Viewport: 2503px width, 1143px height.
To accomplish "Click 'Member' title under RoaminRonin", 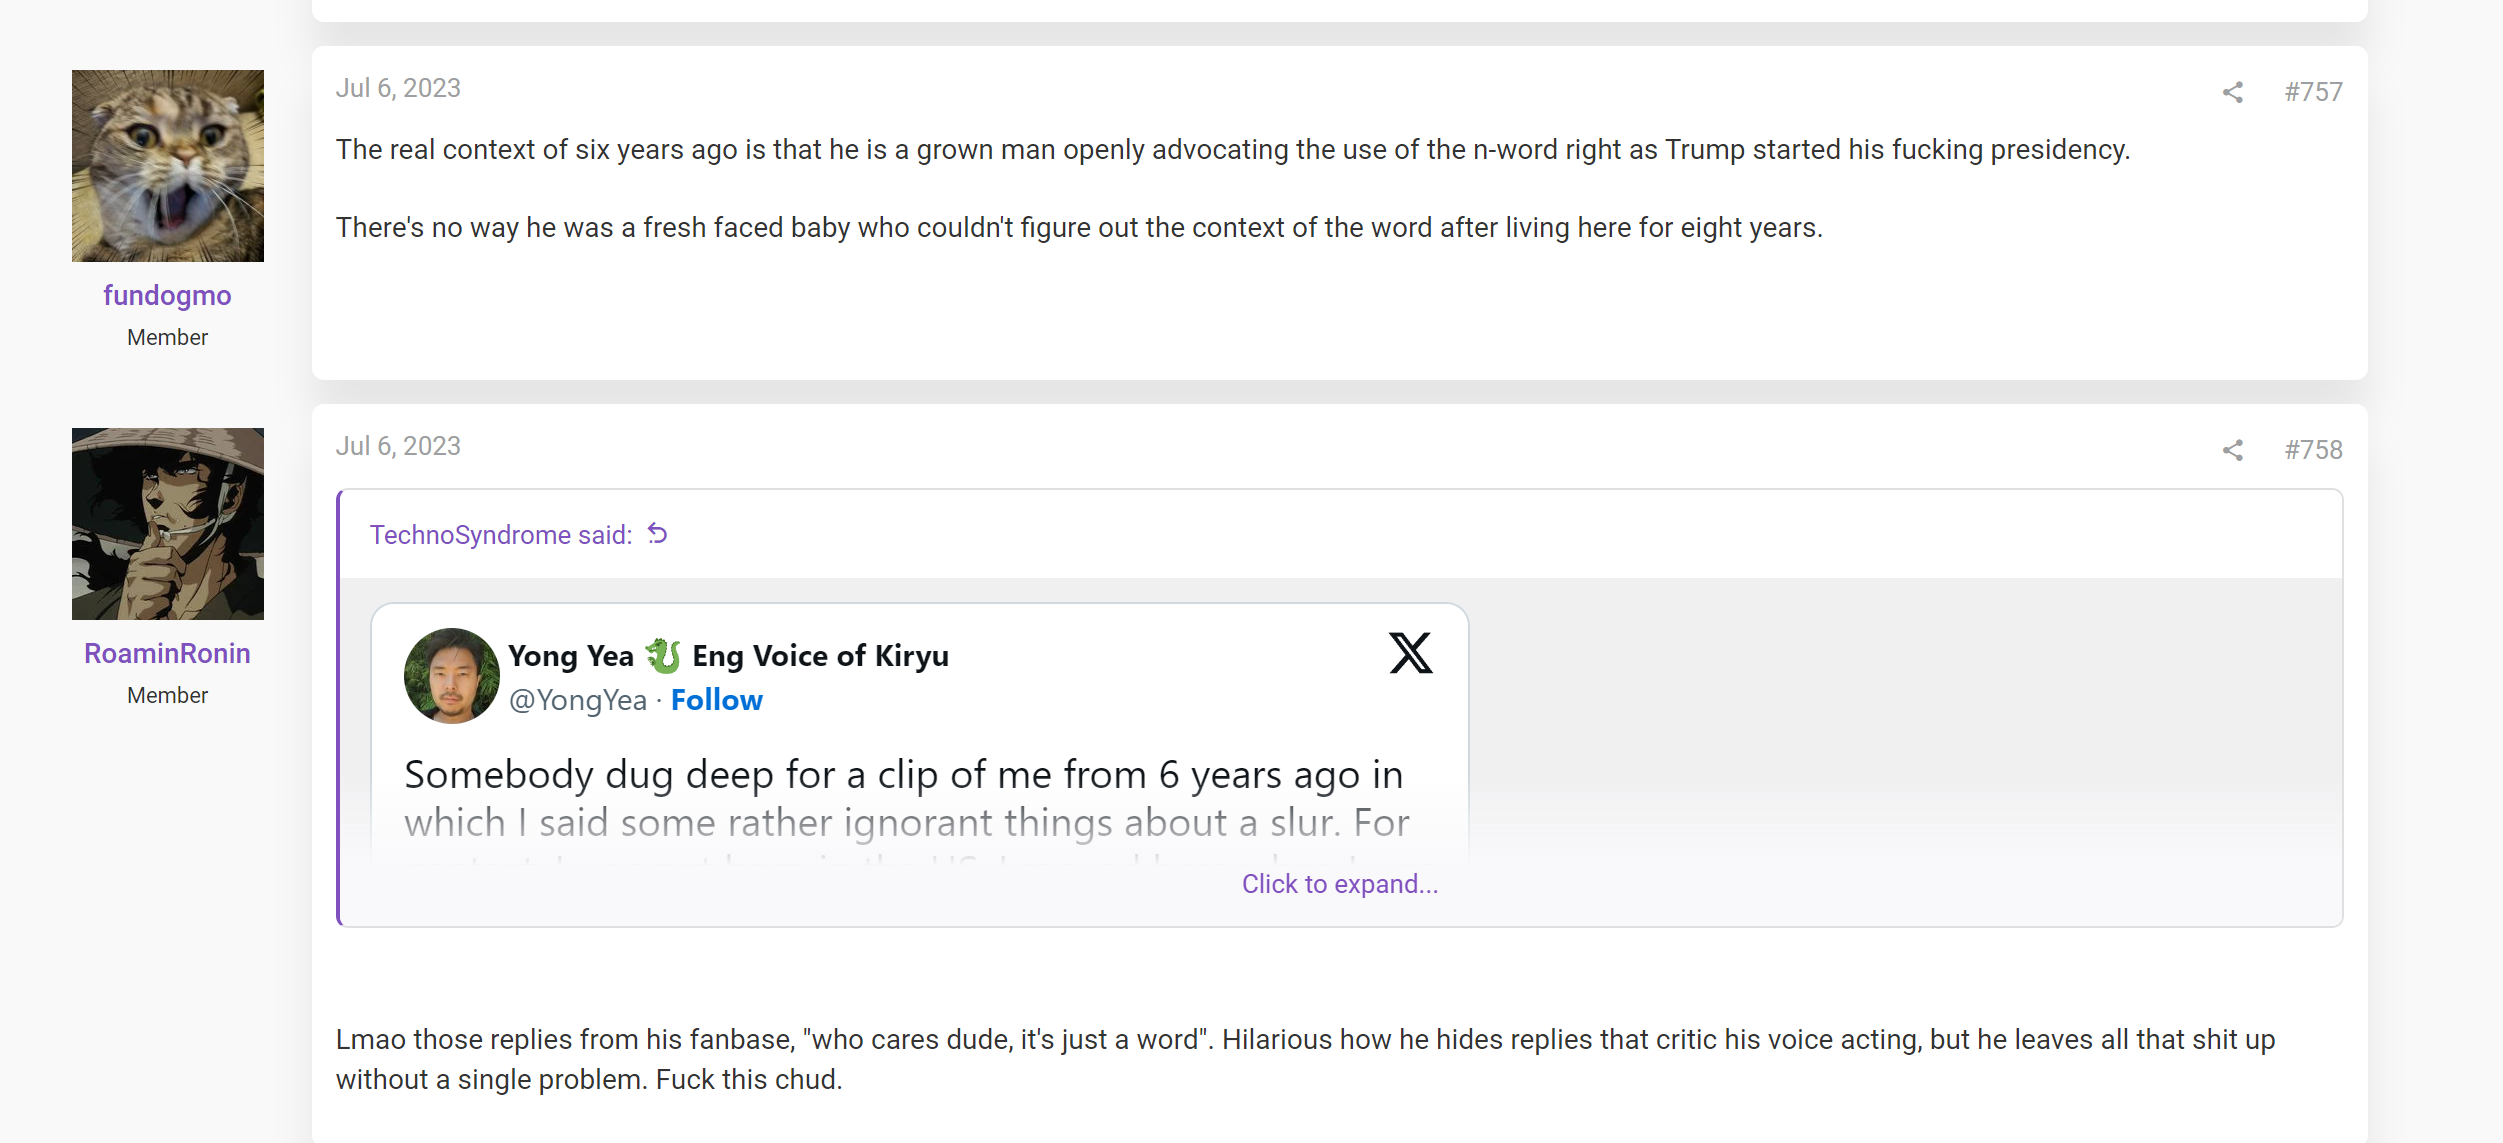I will [167, 696].
